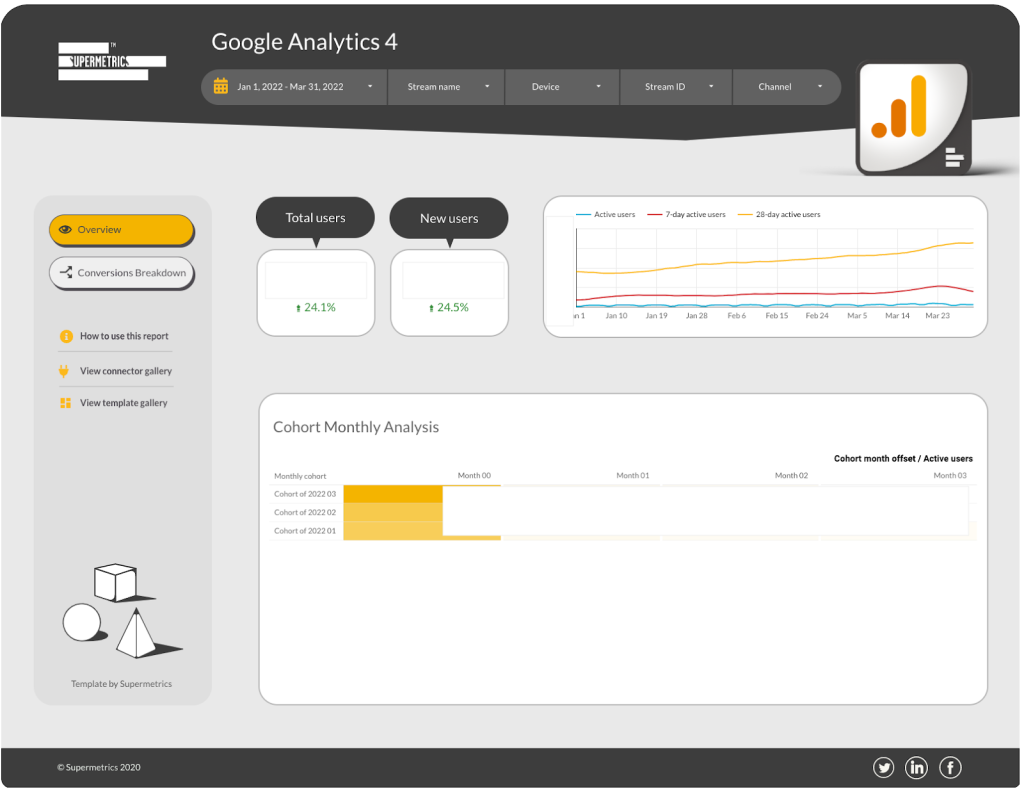Open the Twitter social icon

pos(884,768)
